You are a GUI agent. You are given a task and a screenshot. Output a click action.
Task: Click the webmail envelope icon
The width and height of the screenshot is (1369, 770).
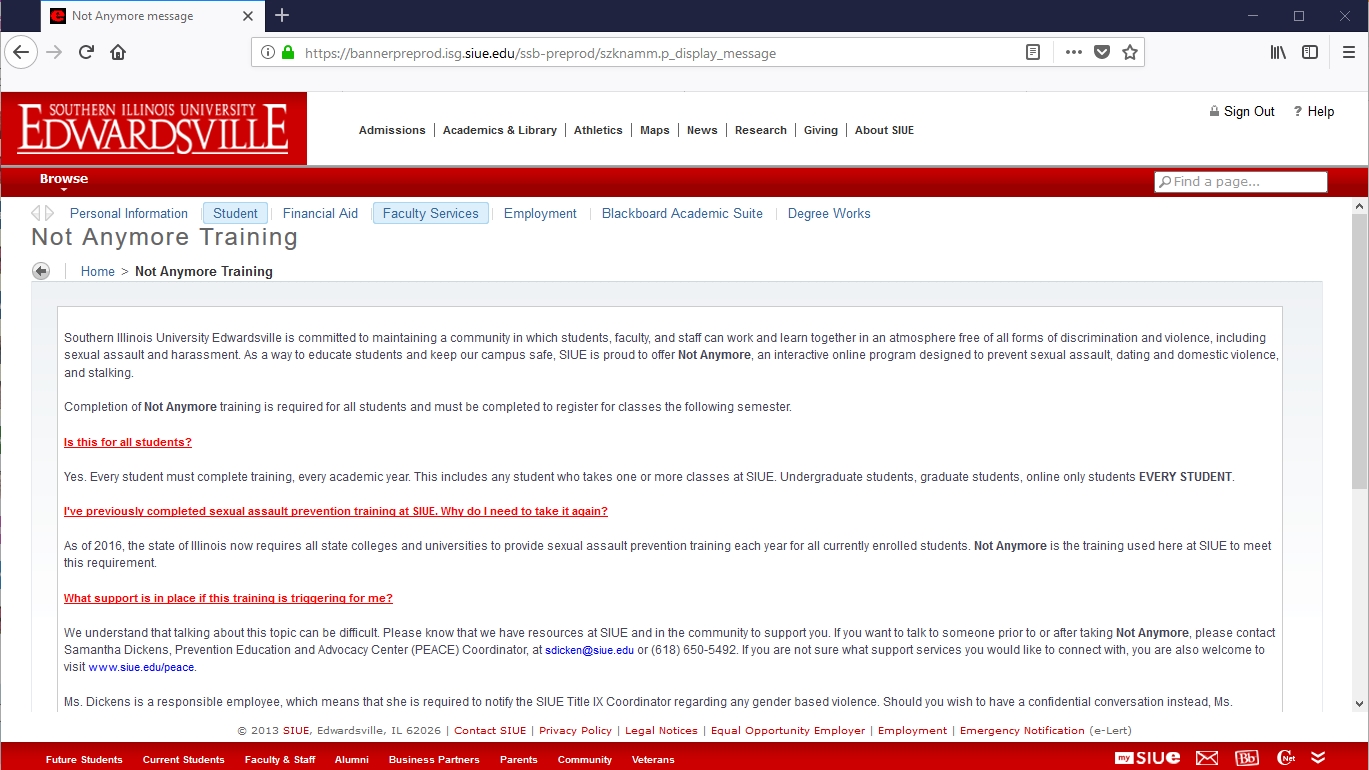click(1207, 758)
